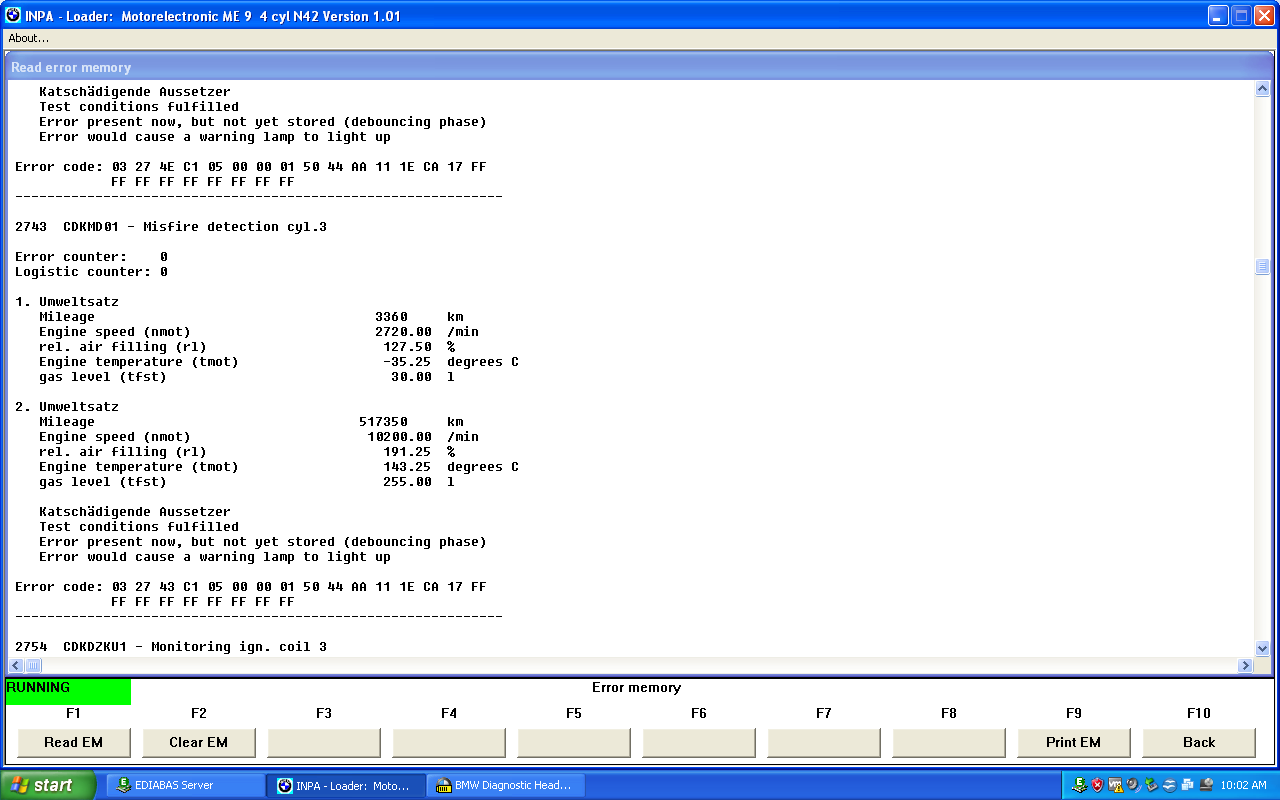Viewport: 1280px width, 800px height.
Task: Click the 'Error counter: 0' line
Action: click(91, 257)
